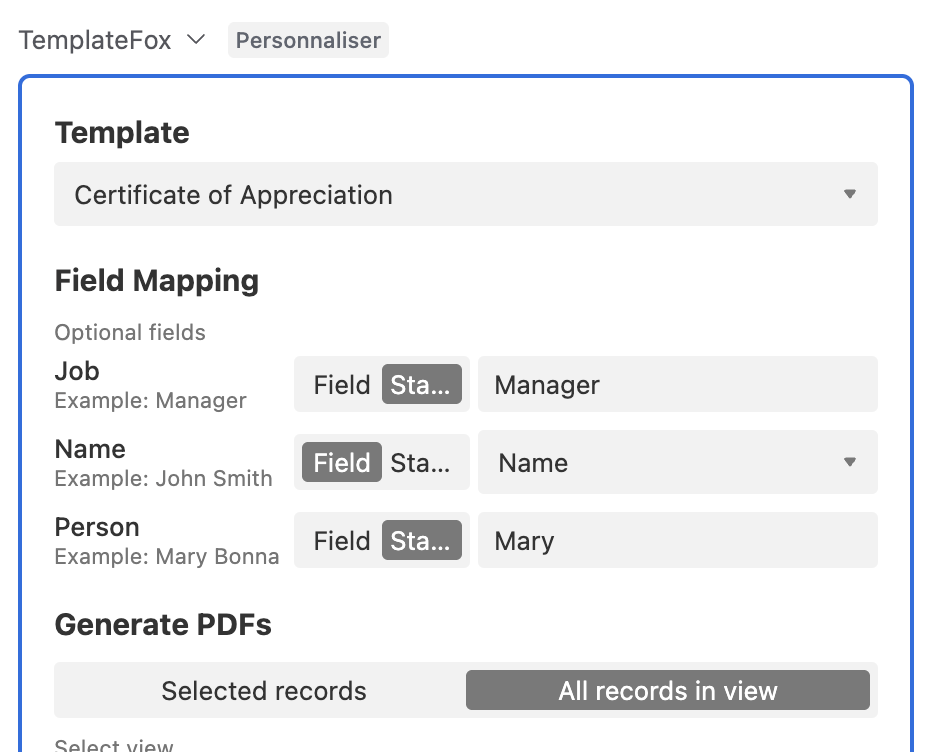932x752 pixels.
Task: Click the Mary static value field
Action: click(678, 540)
